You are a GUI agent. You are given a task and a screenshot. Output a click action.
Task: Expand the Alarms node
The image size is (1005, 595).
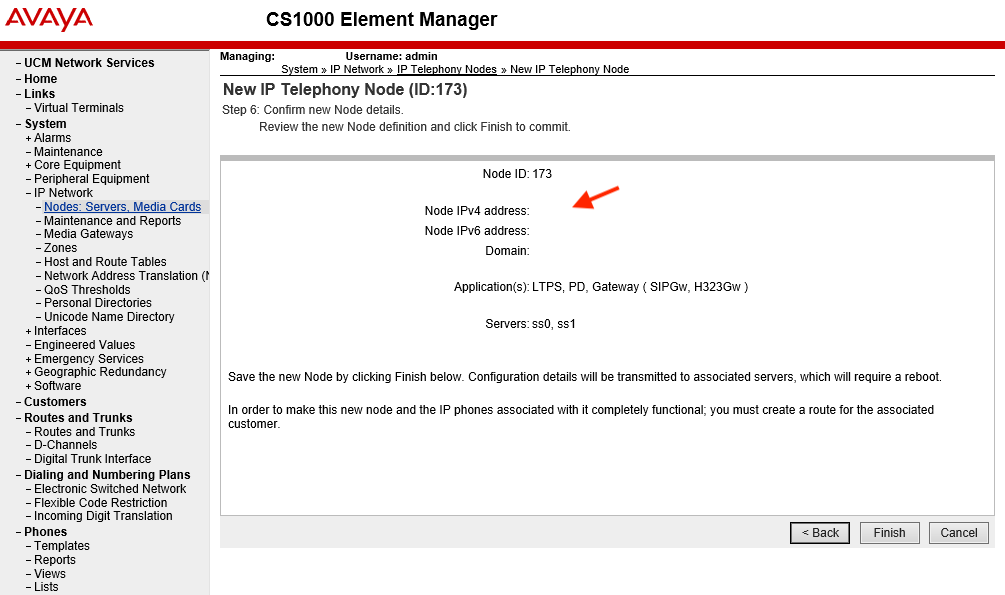(28, 138)
